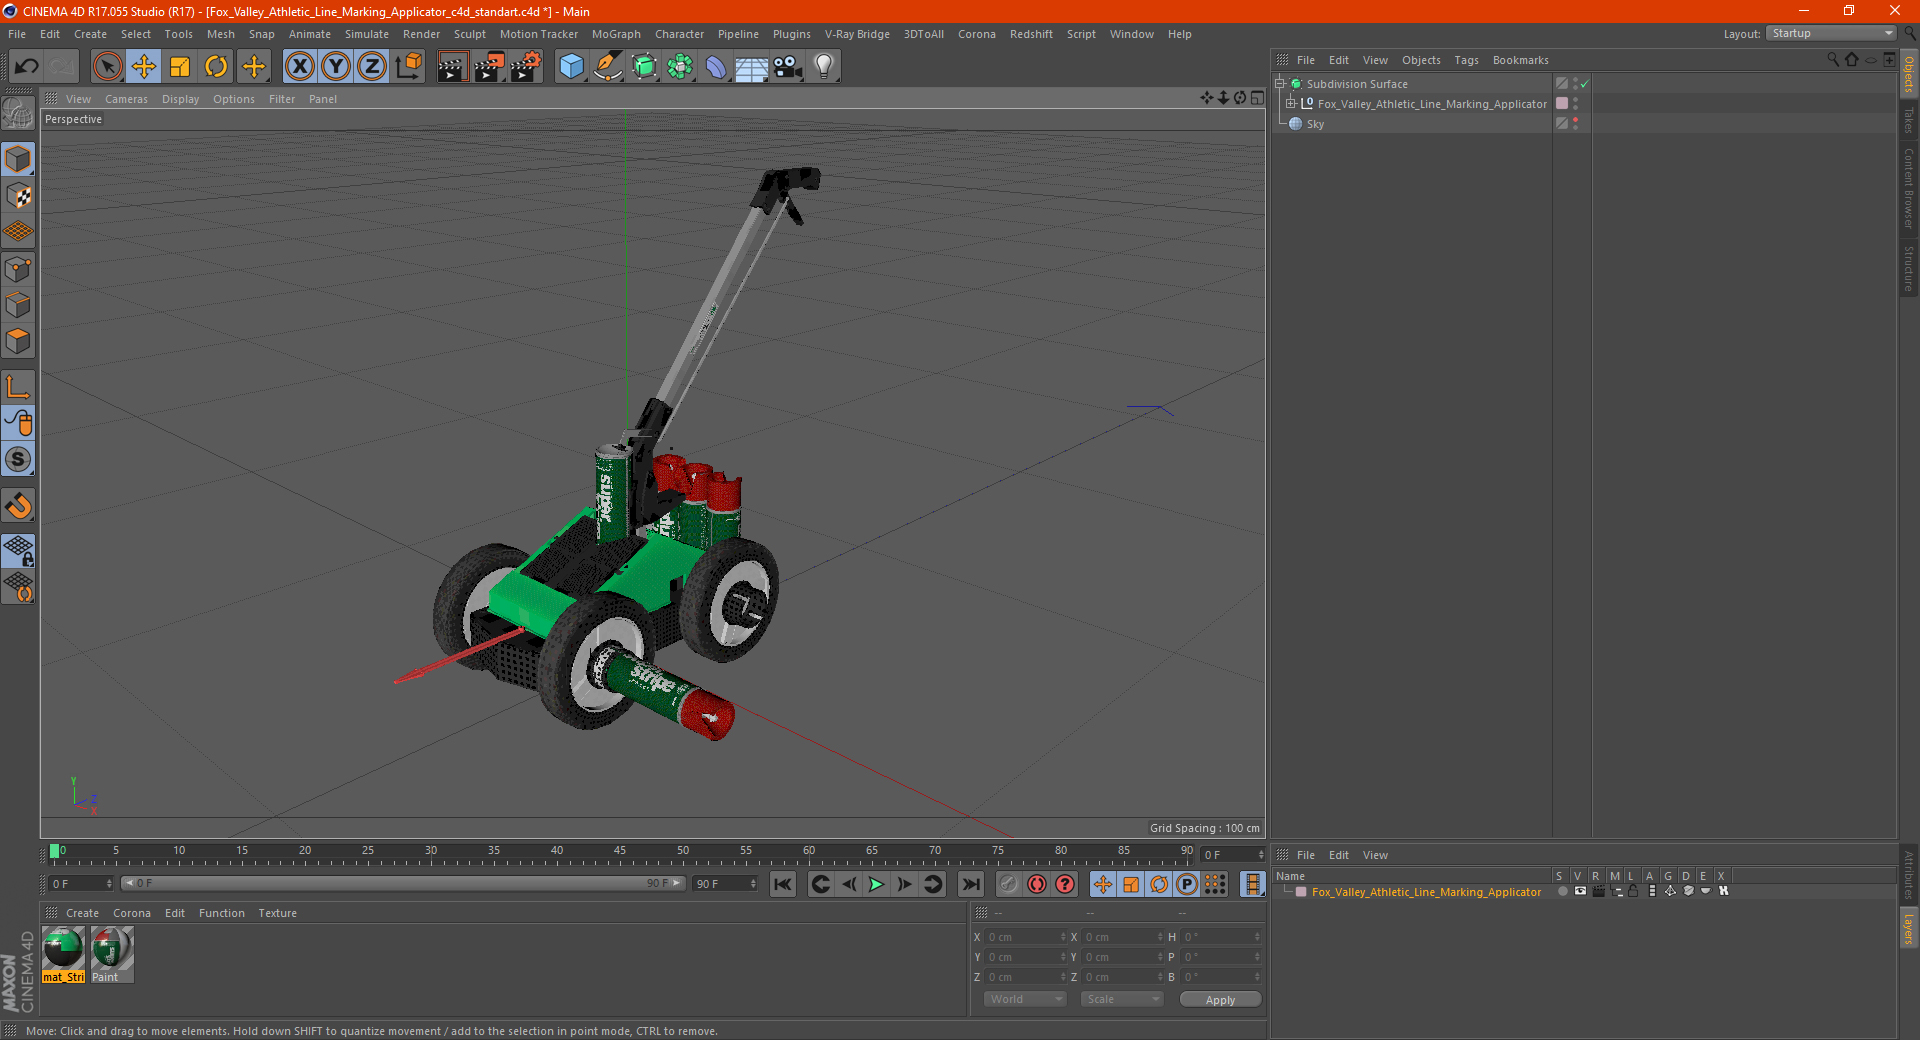Screen dimensions: 1920x1040
Task: Select the Rotate tool in top toolbar
Action: (x=216, y=67)
